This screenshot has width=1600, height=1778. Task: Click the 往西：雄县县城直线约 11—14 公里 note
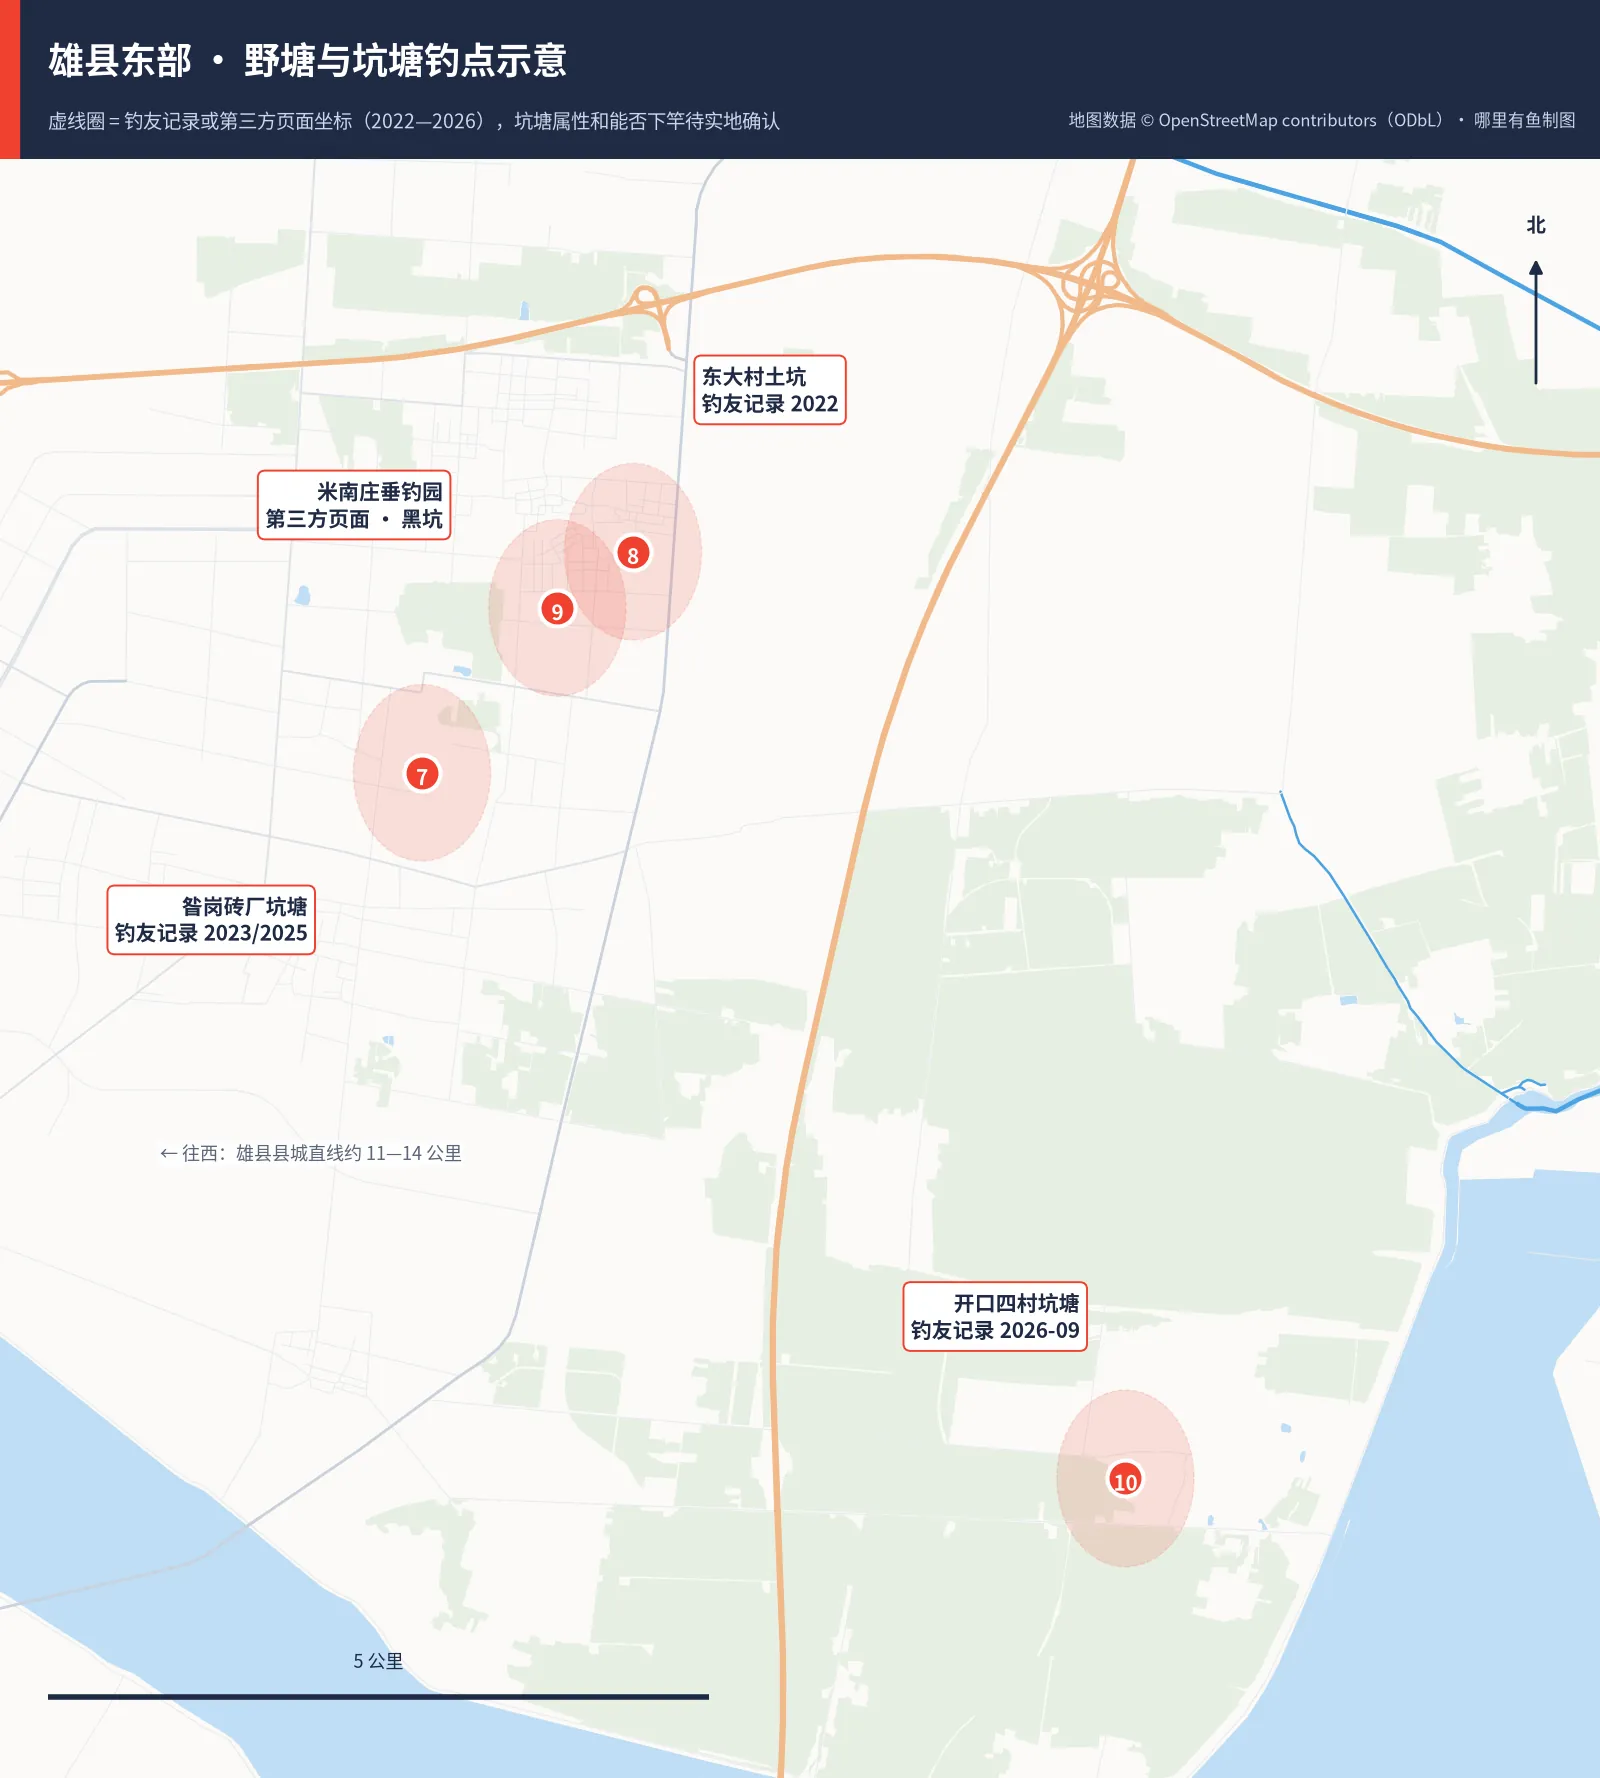coord(311,1153)
